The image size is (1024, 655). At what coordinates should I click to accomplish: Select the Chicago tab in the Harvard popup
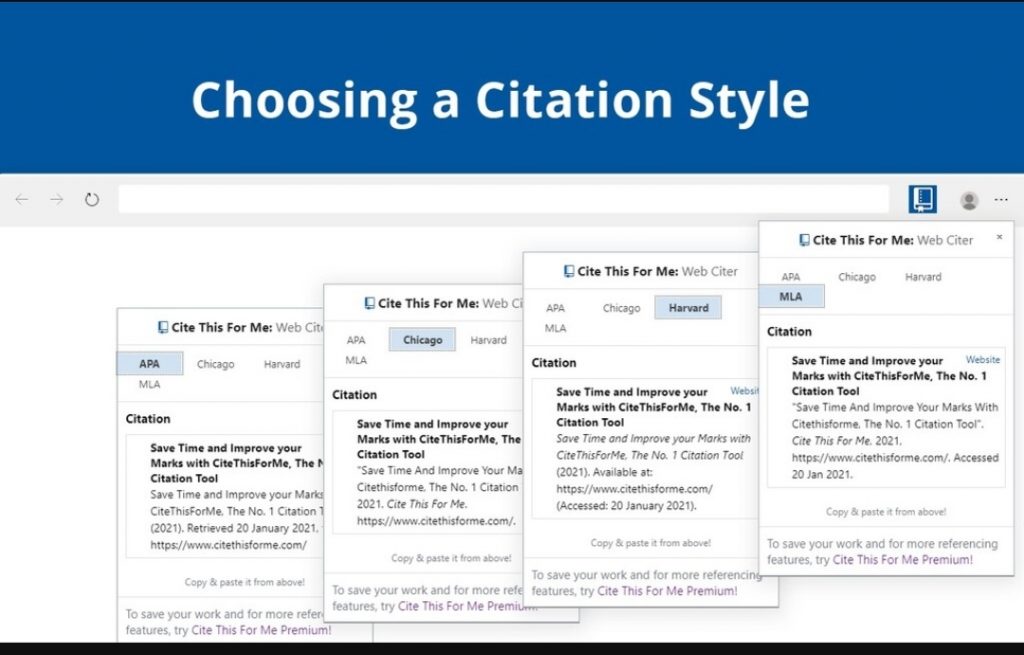621,308
